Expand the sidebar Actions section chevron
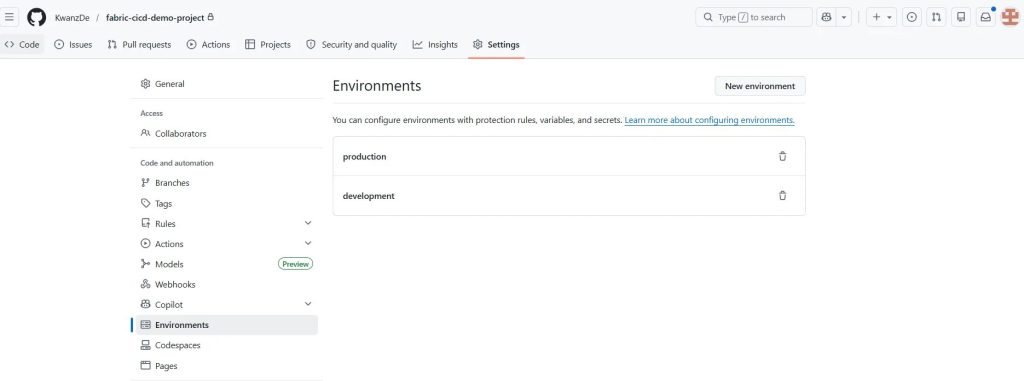 pyautogui.click(x=308, y=244)
